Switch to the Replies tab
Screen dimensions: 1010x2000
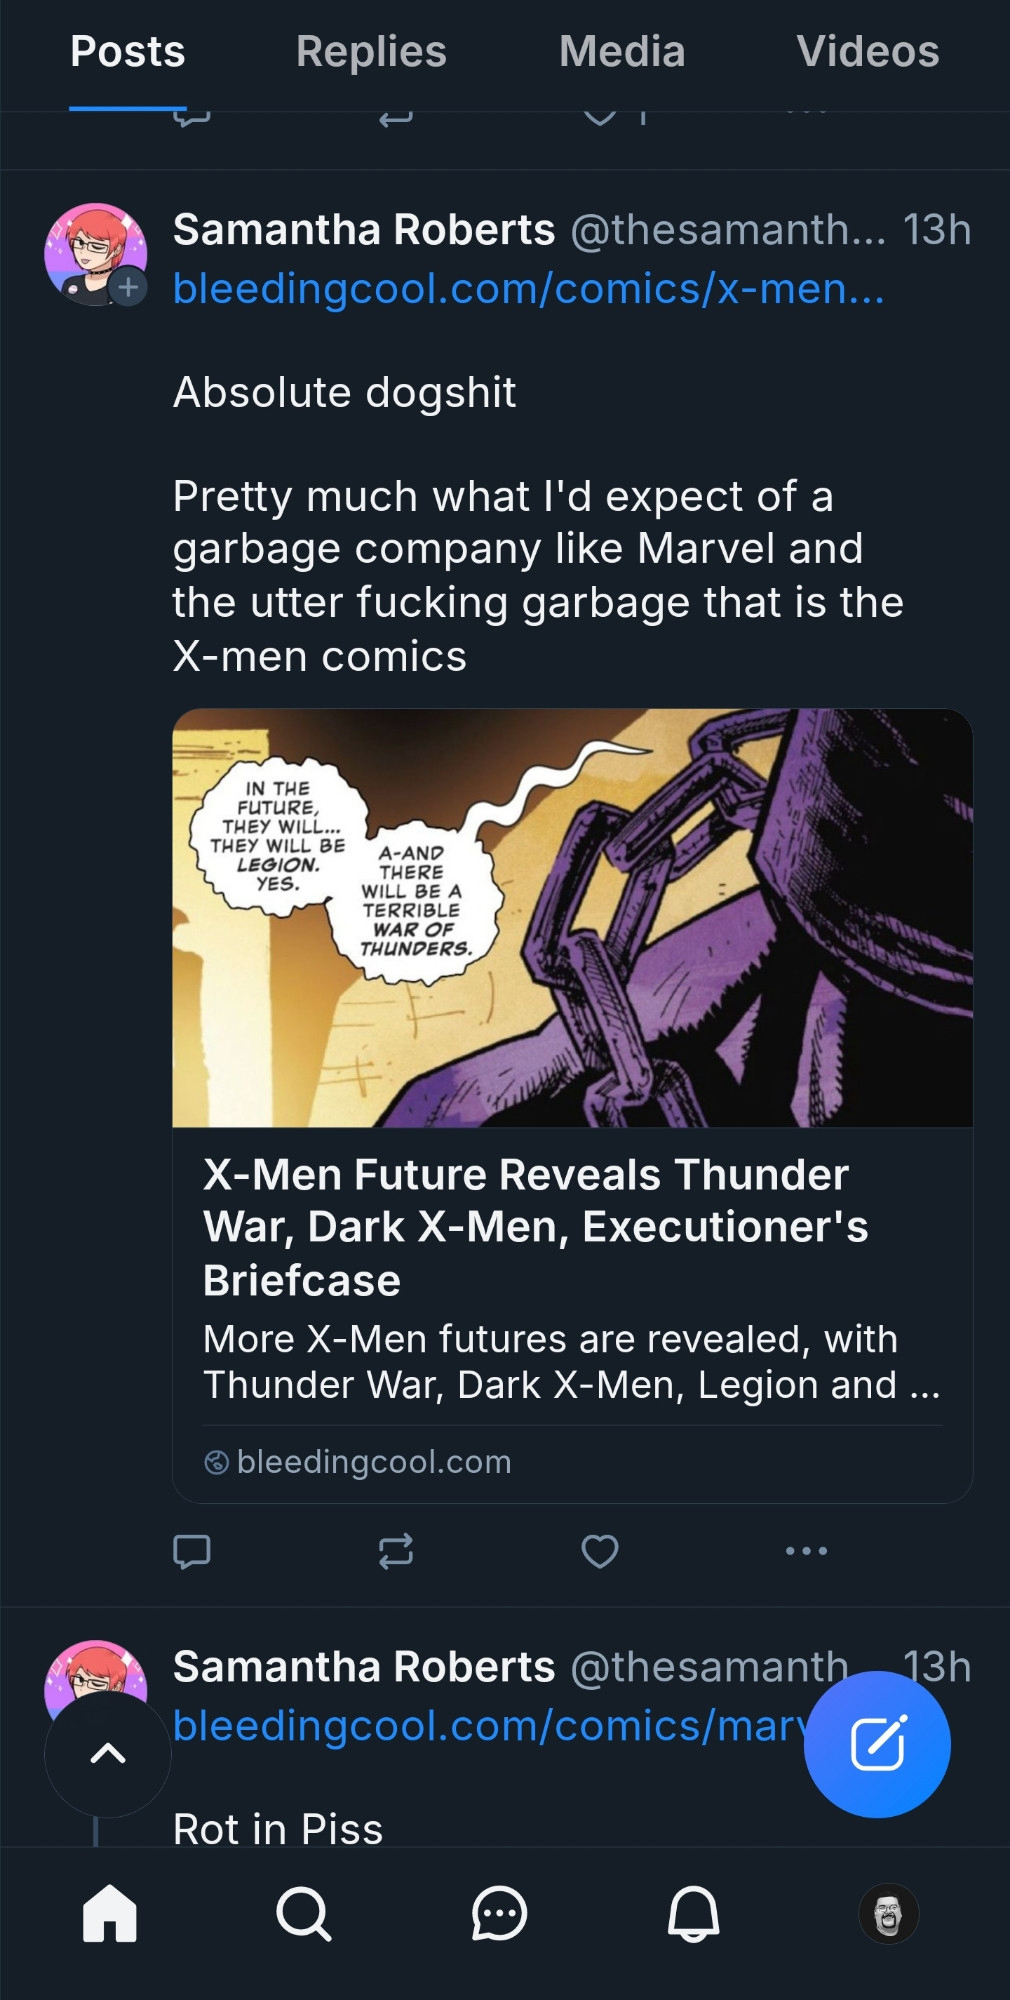tap(371, 52)
